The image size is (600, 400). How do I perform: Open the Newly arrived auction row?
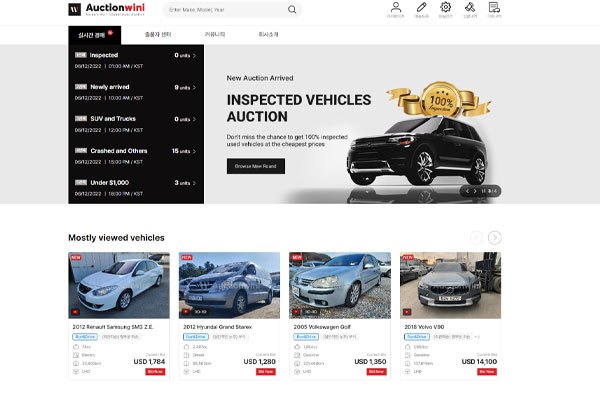point(136,92)
